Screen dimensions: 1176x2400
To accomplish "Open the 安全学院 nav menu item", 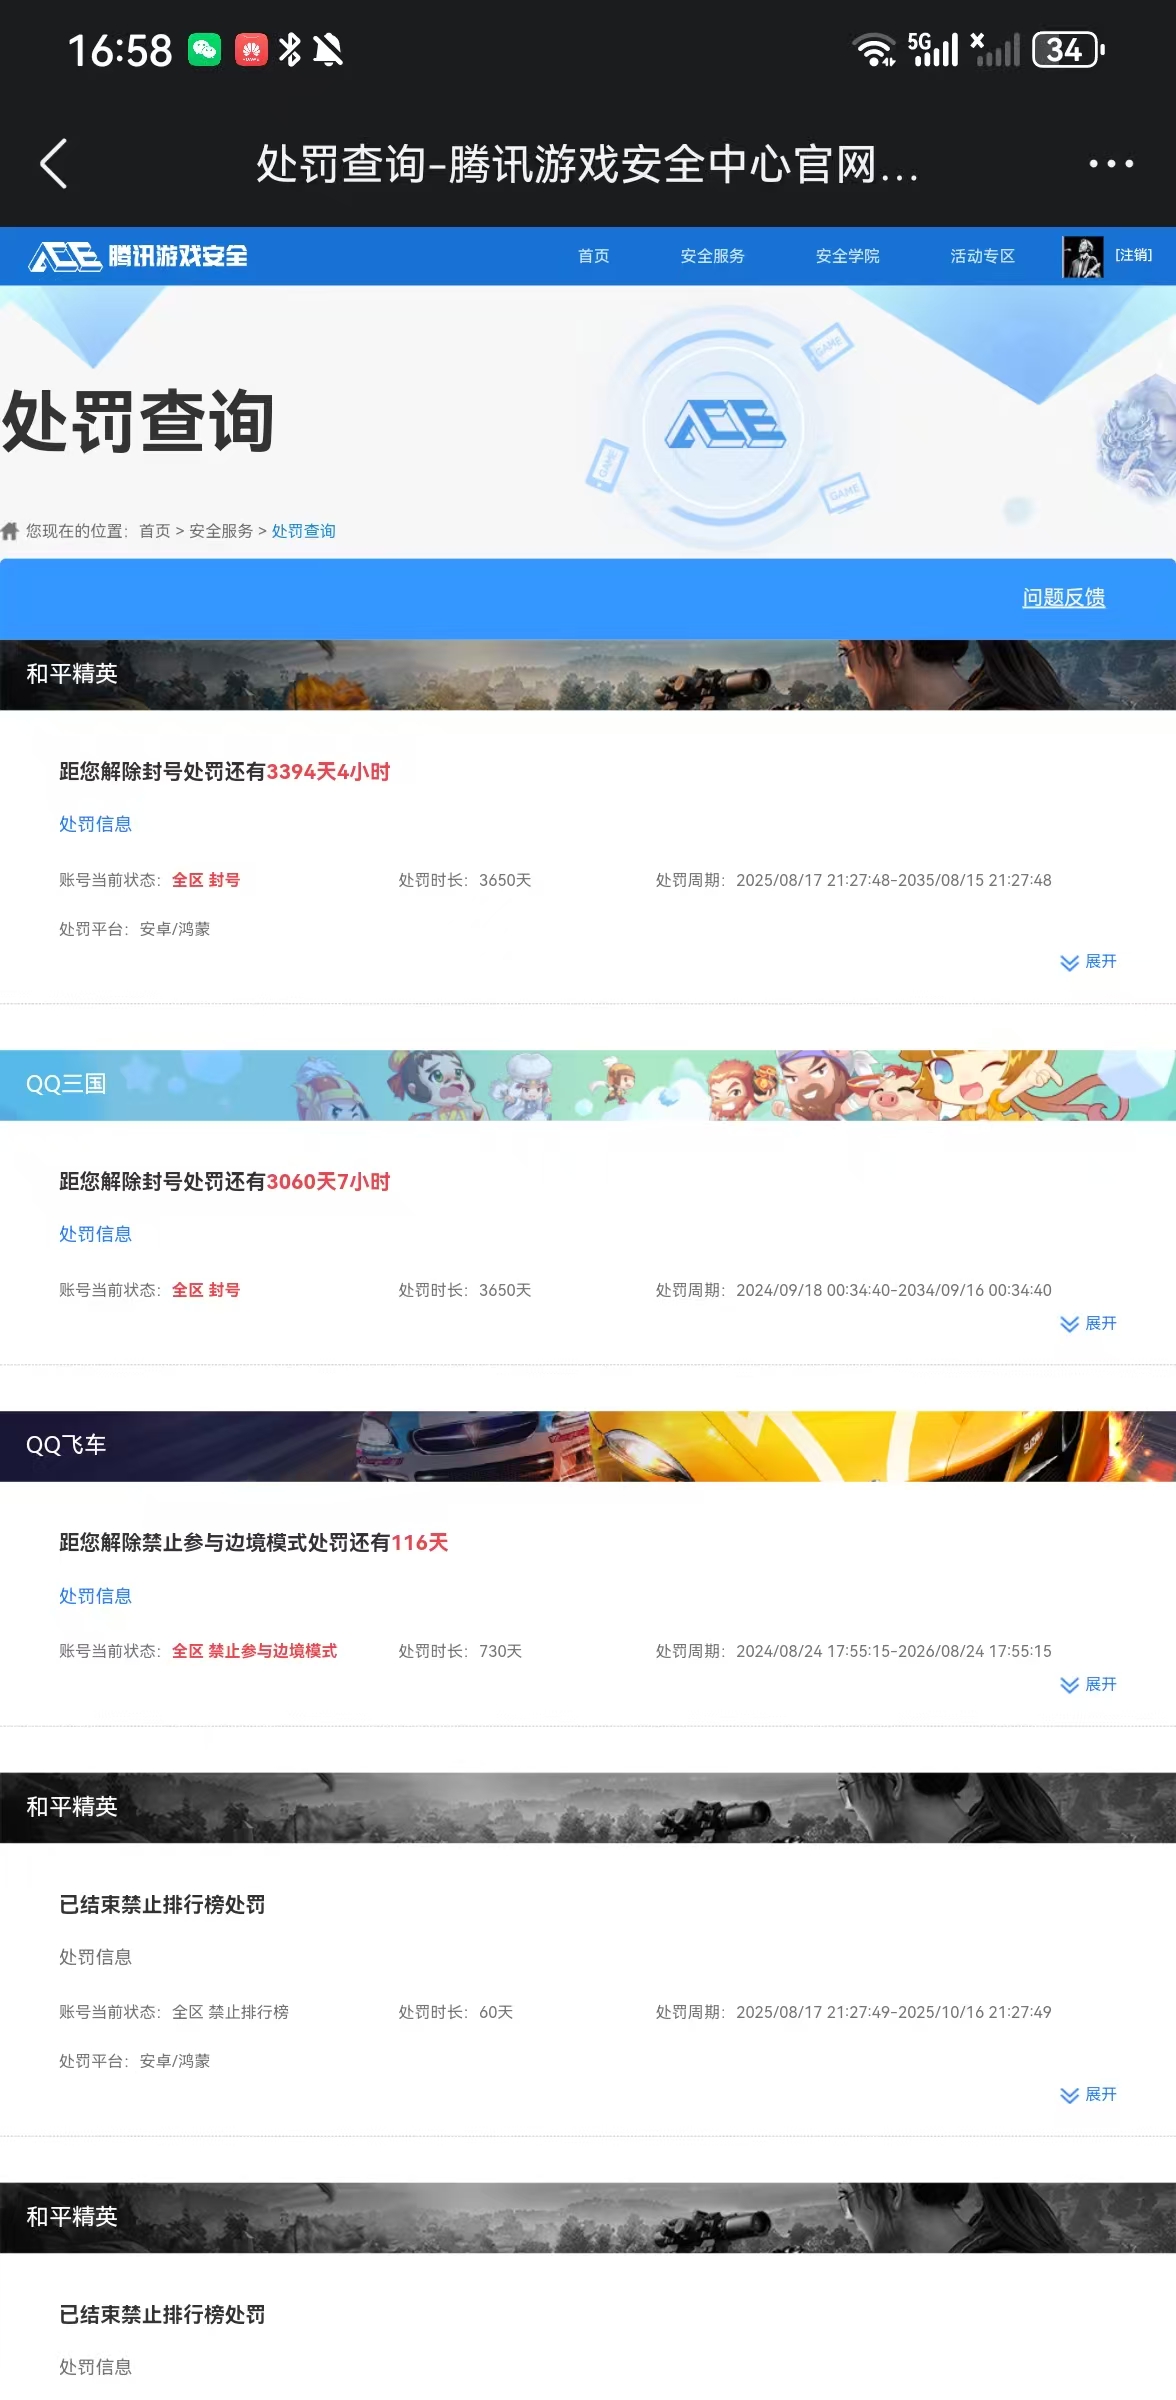I will coord(848,256).
